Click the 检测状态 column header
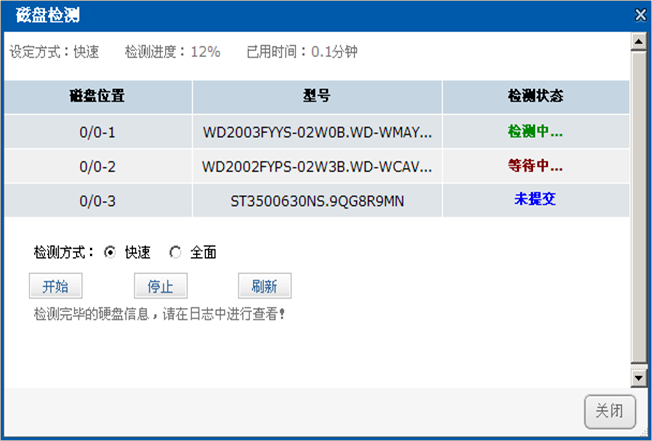The image size is (652, 441). point(536,96)
